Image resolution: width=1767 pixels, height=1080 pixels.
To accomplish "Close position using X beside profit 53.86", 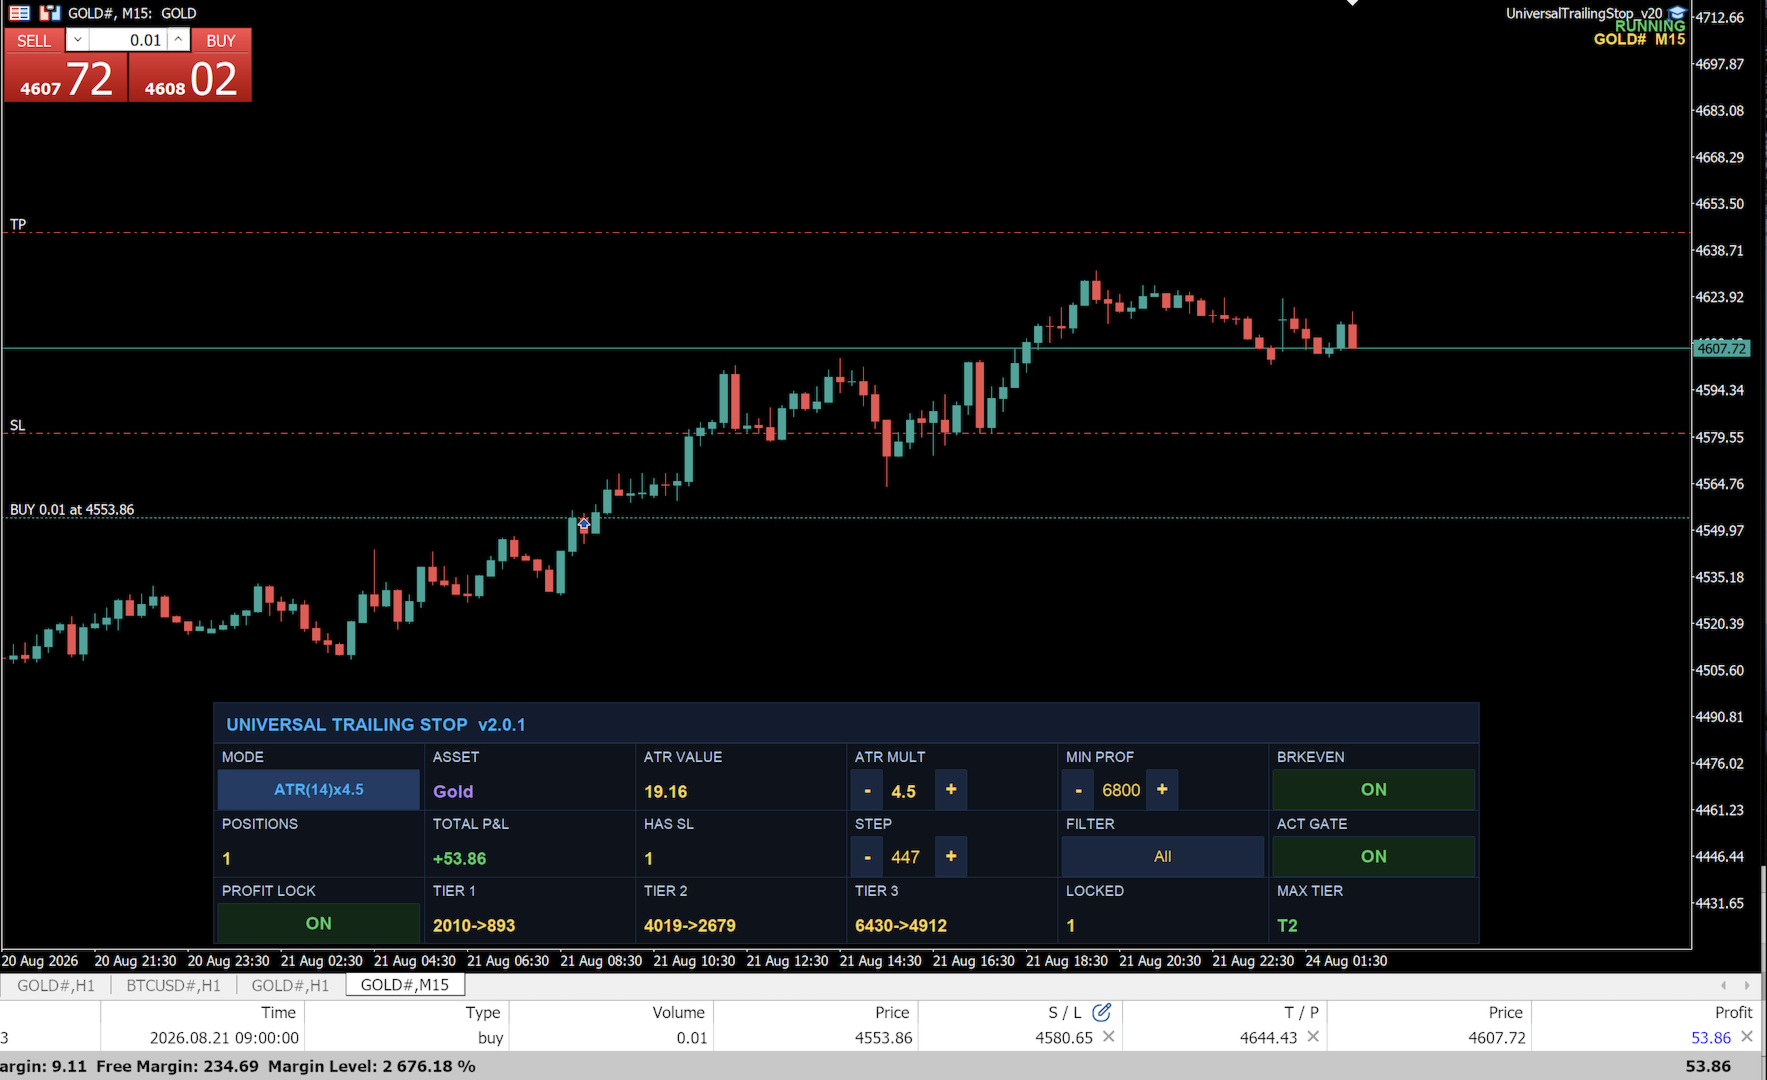I will [x=1747, y=1037].
